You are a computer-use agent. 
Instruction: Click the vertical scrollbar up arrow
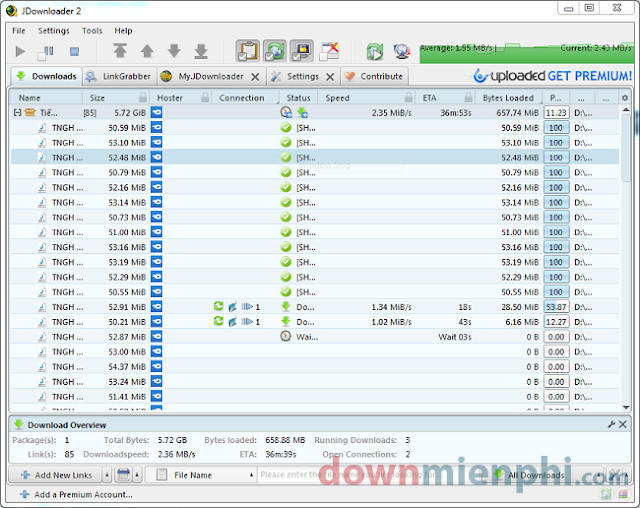(626, 110)
